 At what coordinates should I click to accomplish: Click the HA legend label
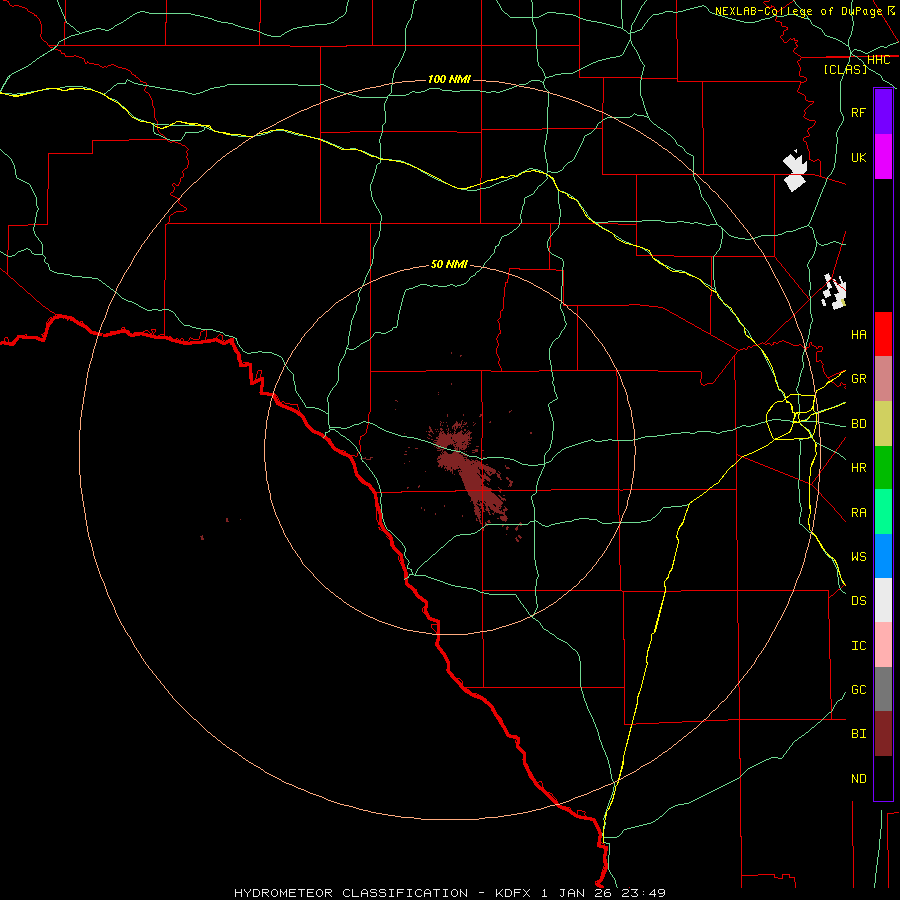[x=859, y=334]
